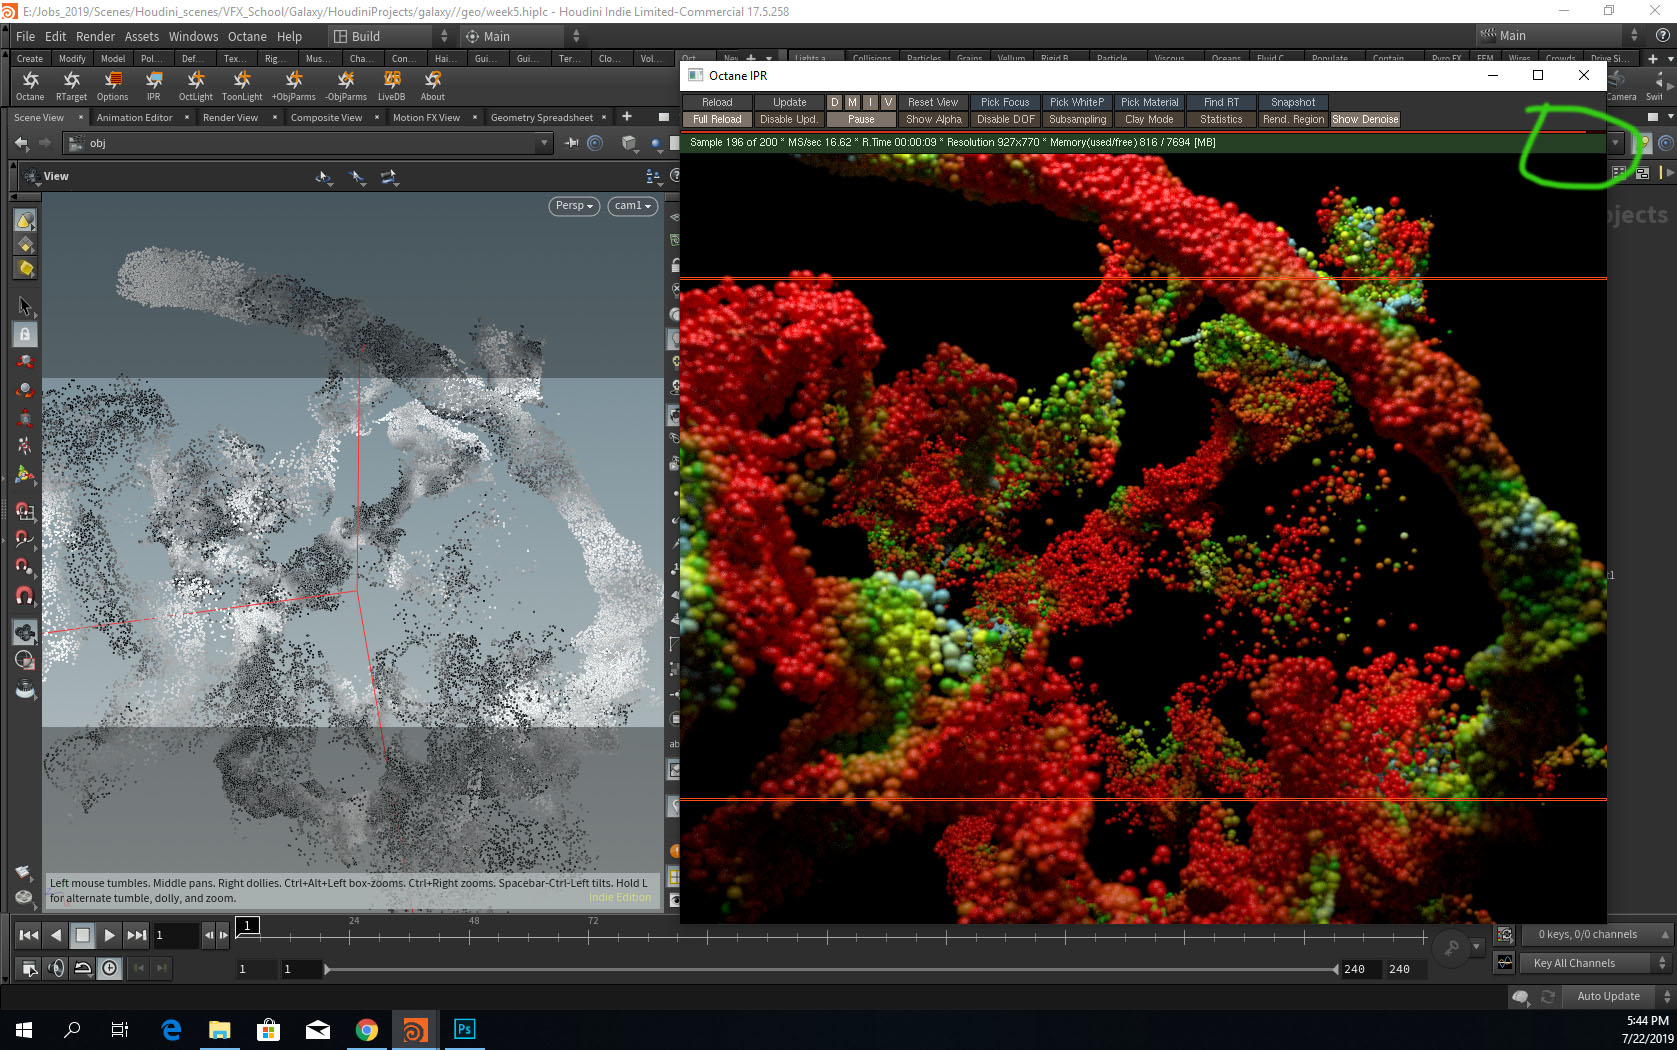This screenshot has width=1677, height=1050.
Task: Step forward one frame
Action: click(223, 936)
